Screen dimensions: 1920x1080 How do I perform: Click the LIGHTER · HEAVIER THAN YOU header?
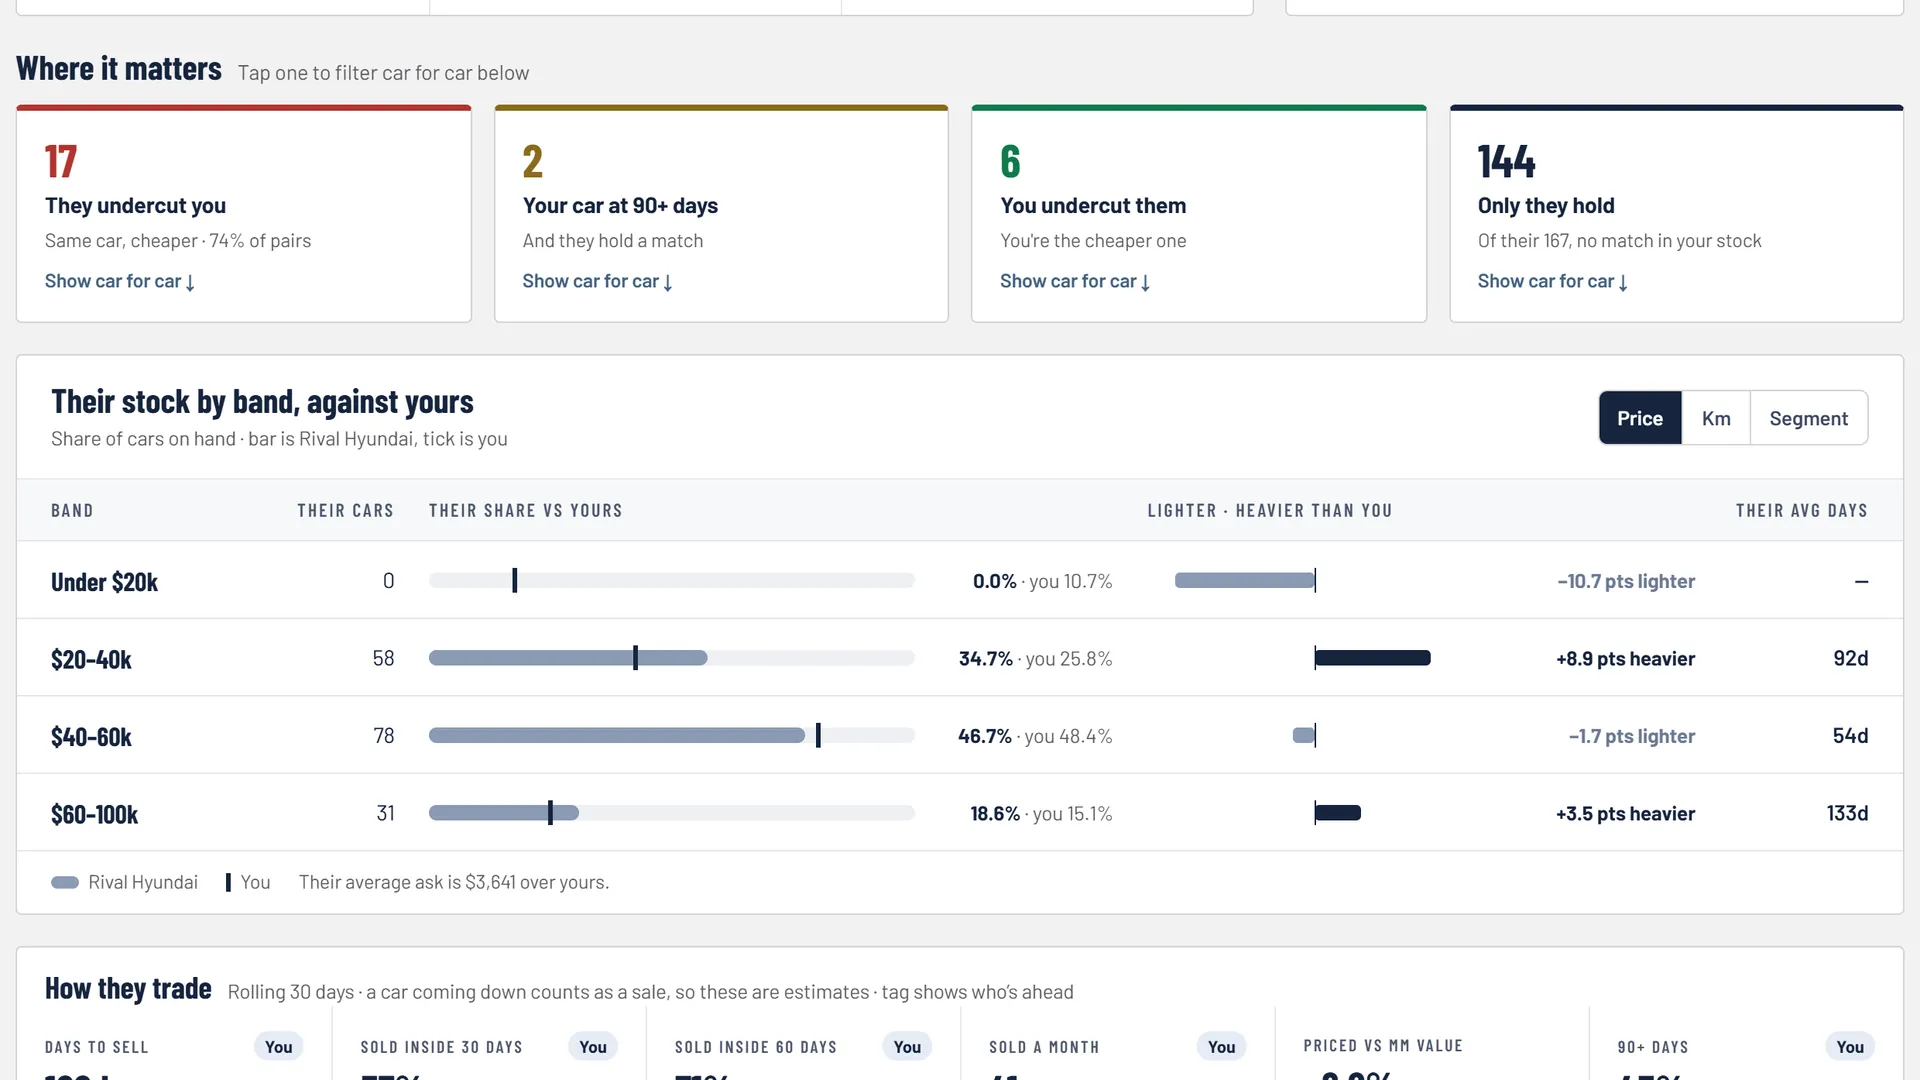coord(1270,511)
